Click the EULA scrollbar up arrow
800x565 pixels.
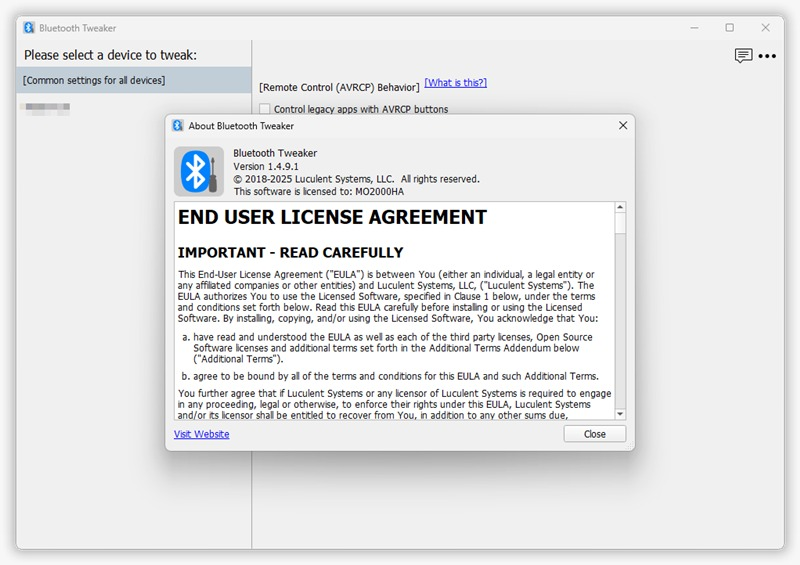tap(620, 209)
